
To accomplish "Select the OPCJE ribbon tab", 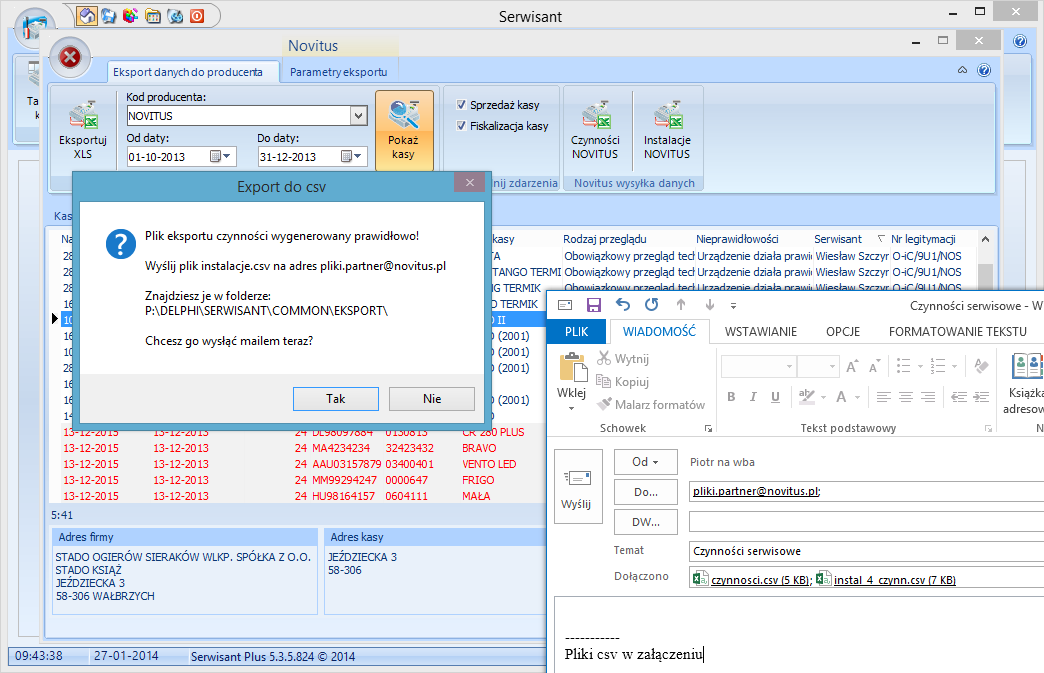I will 843,332.
